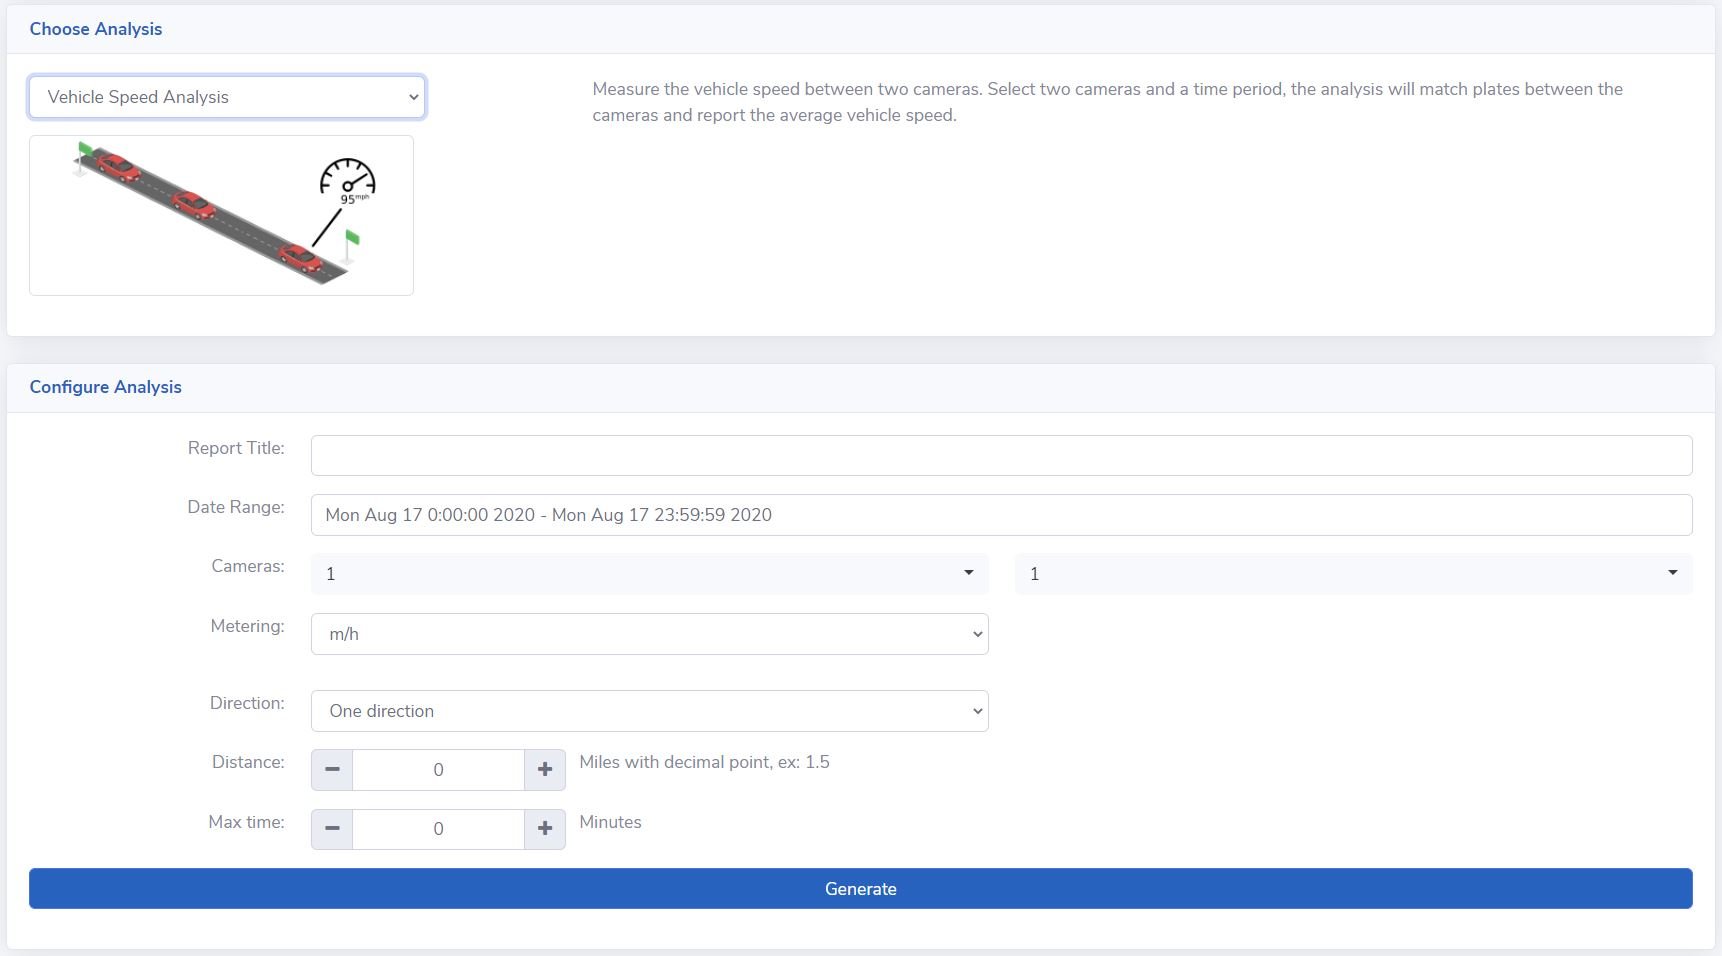The width and height of the screenshot is (1722, 956).
Task: Click the 'Direction:' label
Action: 247,703
